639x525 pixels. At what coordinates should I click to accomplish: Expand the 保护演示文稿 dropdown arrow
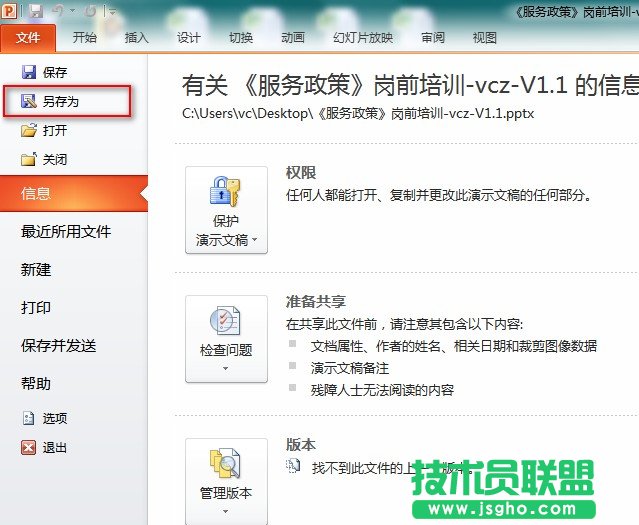pyautogui.click(x=255, y=239)
